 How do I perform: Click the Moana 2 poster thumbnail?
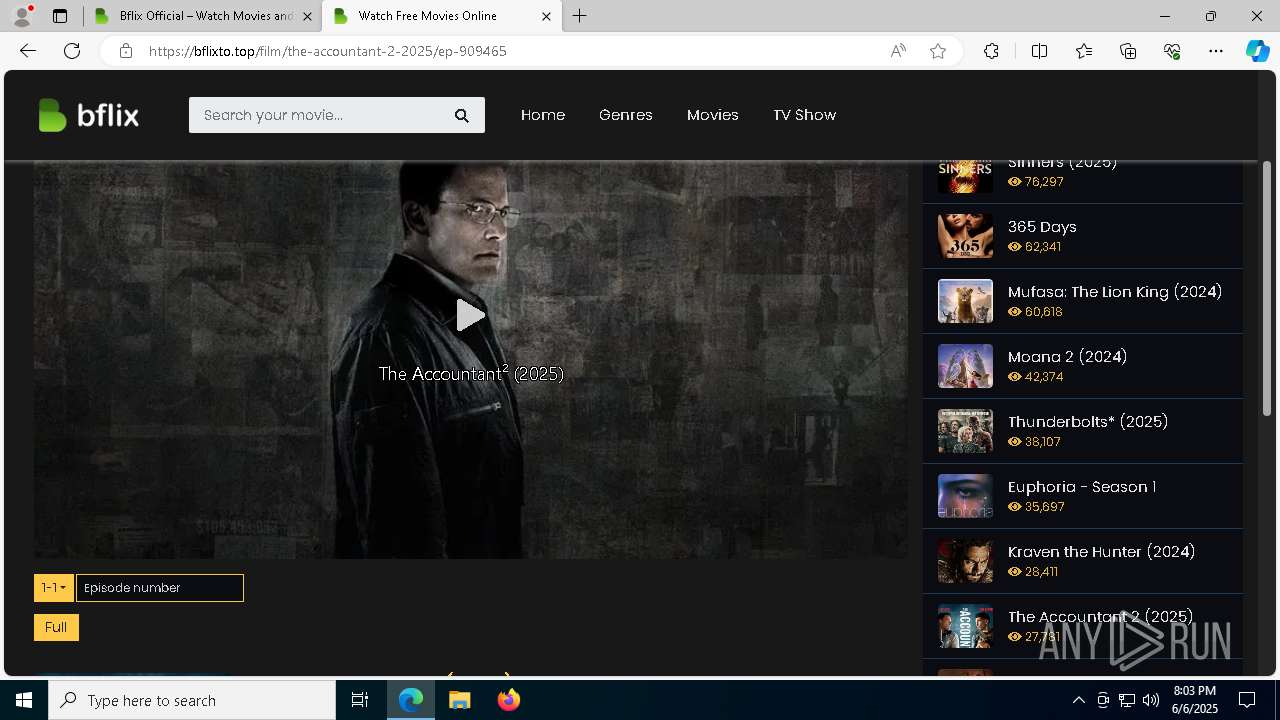[x=965, y=366]
